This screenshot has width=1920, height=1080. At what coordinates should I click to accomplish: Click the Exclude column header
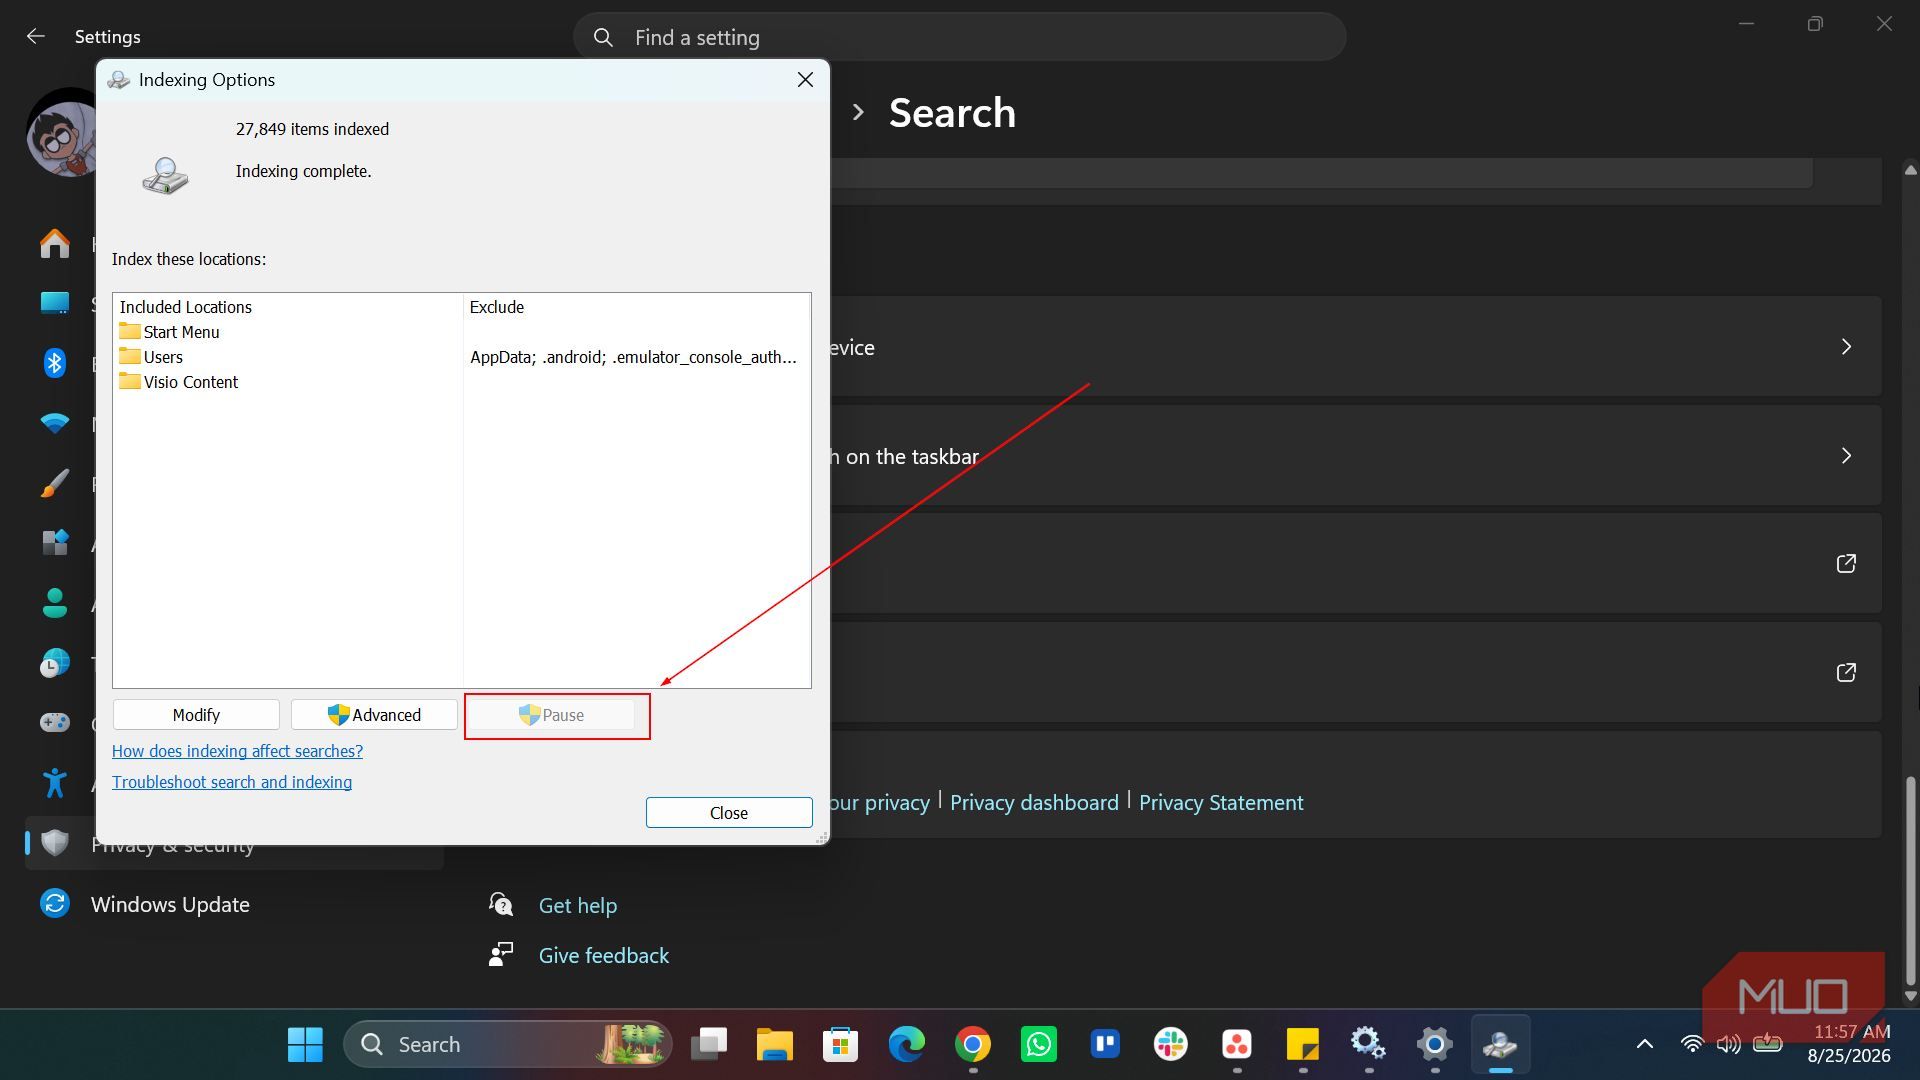[497, 307]
